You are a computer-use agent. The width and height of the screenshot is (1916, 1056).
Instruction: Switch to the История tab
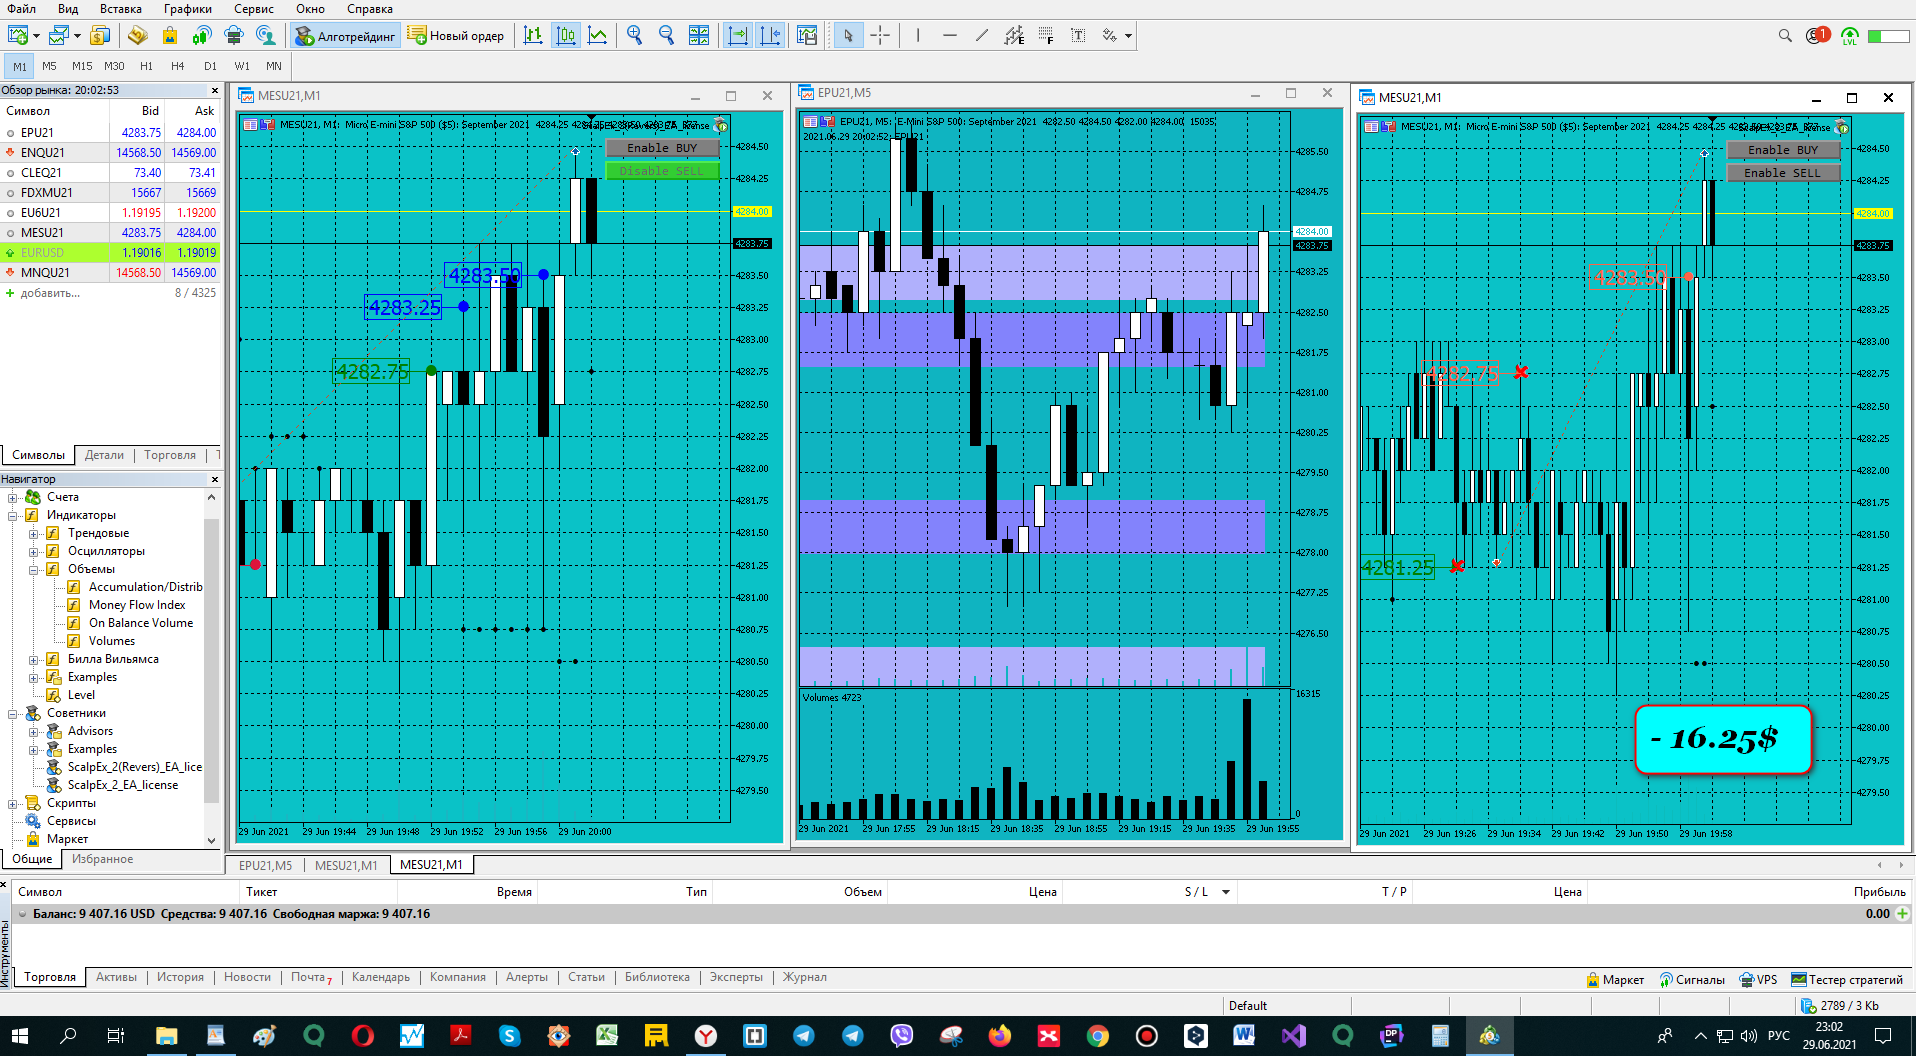click(x=180, y=977)
